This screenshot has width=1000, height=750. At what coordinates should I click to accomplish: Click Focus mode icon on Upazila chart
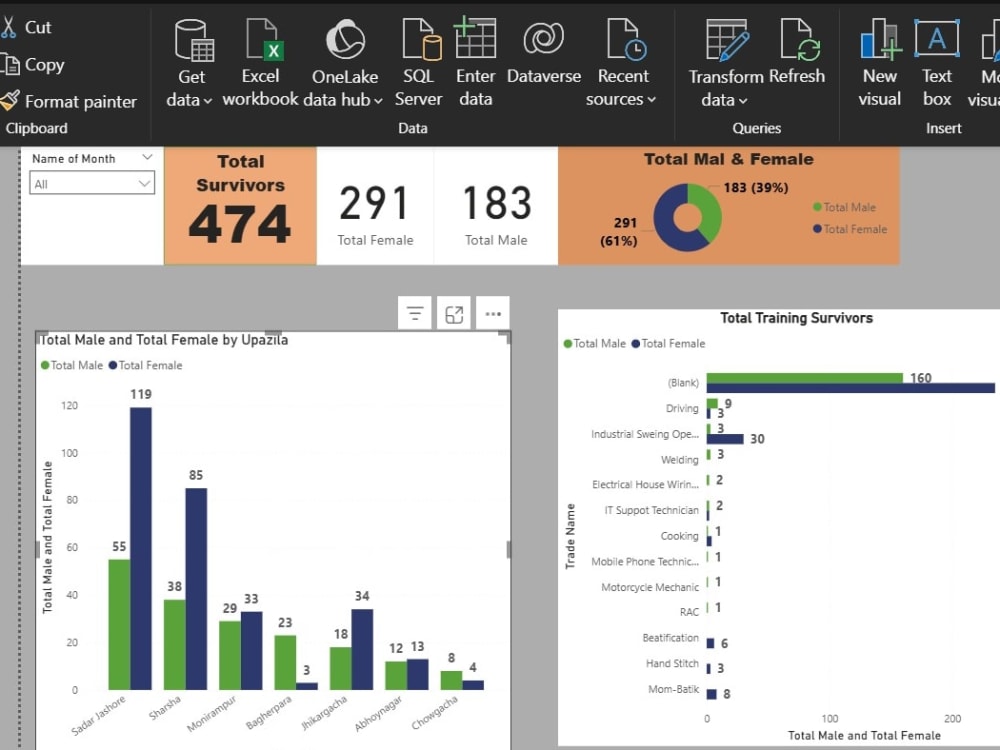click(453, 313)
